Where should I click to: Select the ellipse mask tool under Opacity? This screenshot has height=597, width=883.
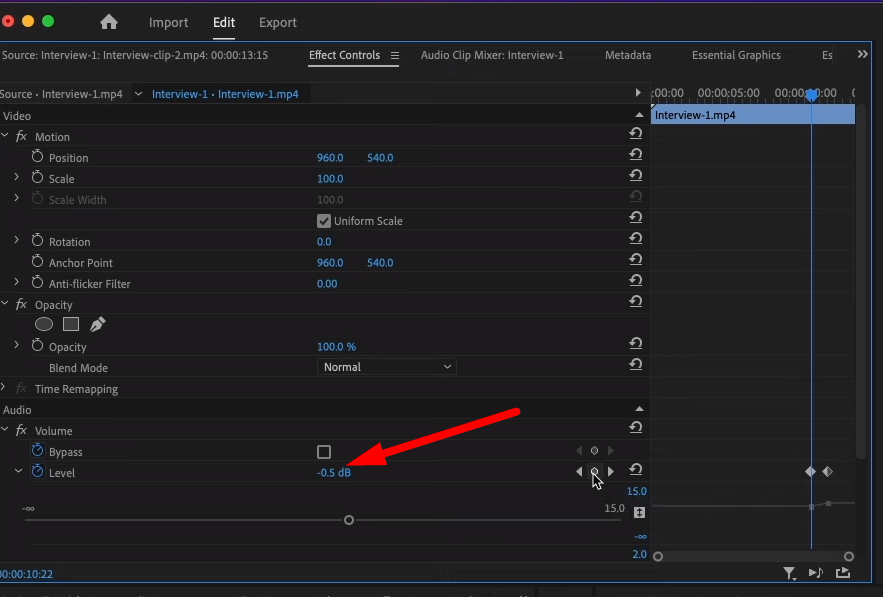(x=44, y=324)
